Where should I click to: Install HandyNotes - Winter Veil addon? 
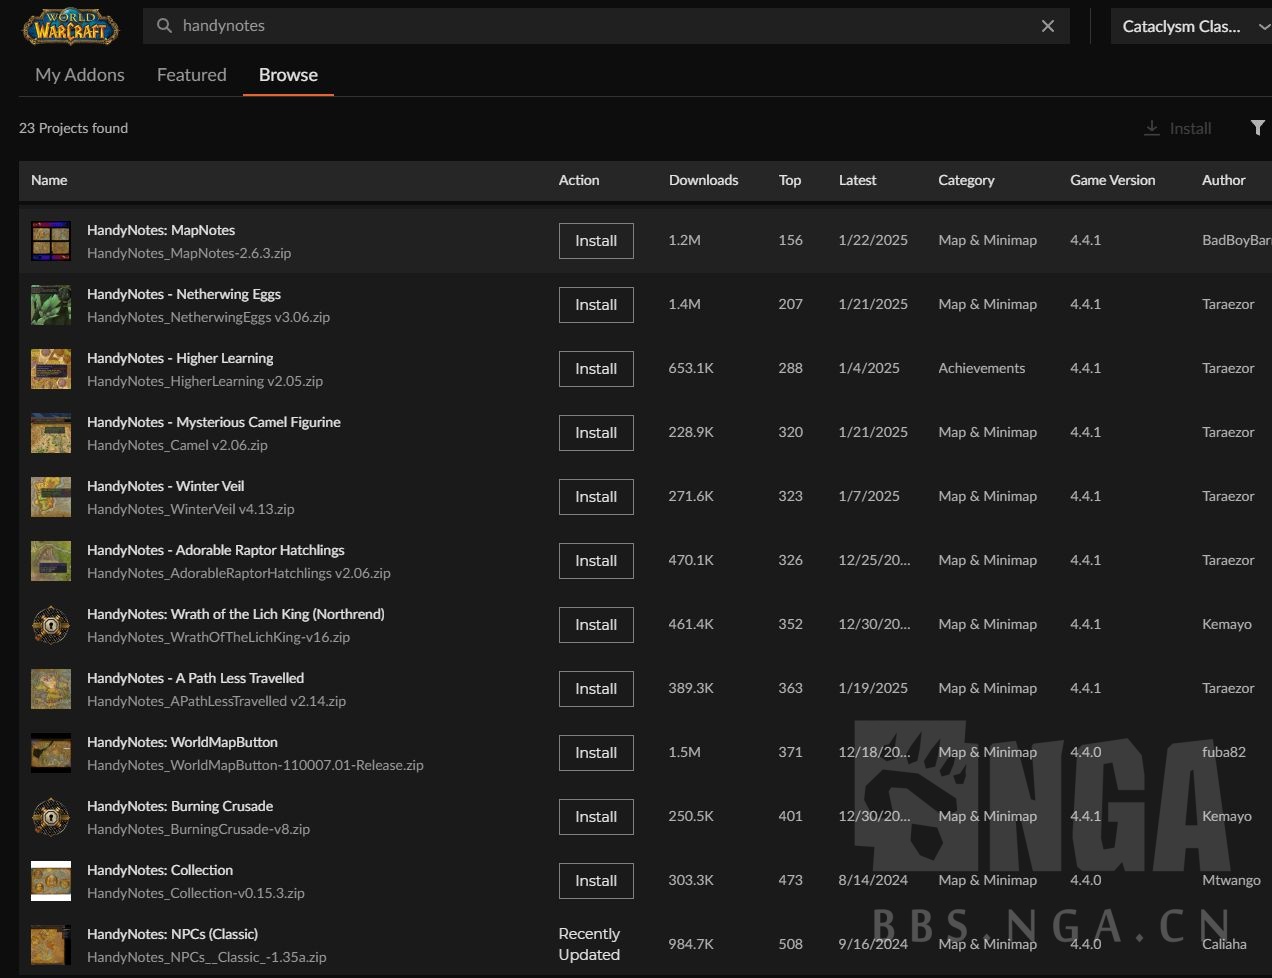point(596,497)
